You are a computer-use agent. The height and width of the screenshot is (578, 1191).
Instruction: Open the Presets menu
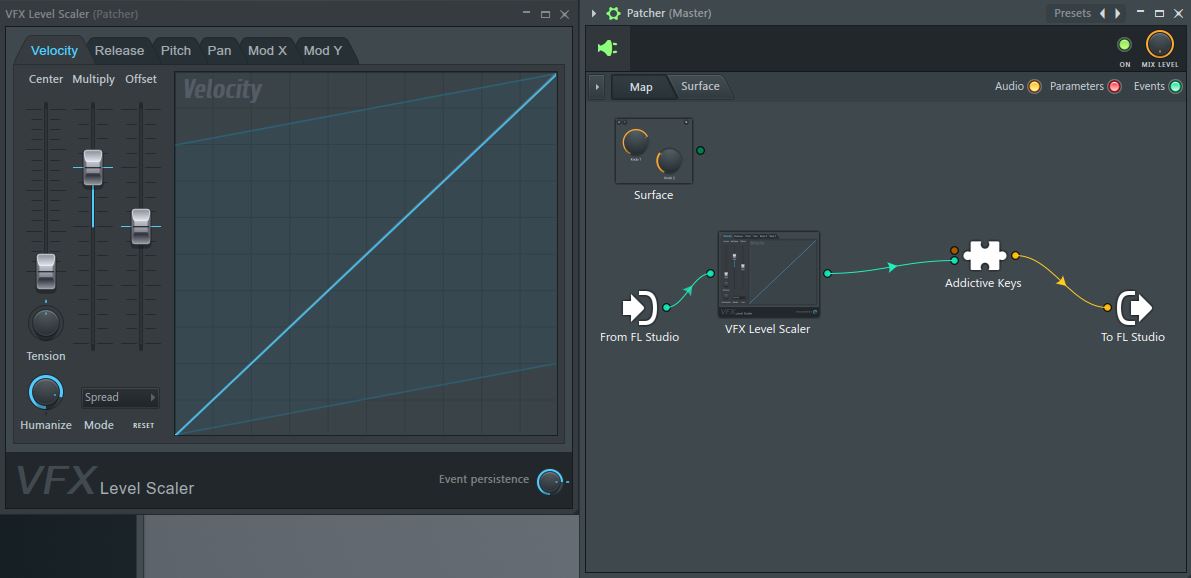coord(1072,14)
